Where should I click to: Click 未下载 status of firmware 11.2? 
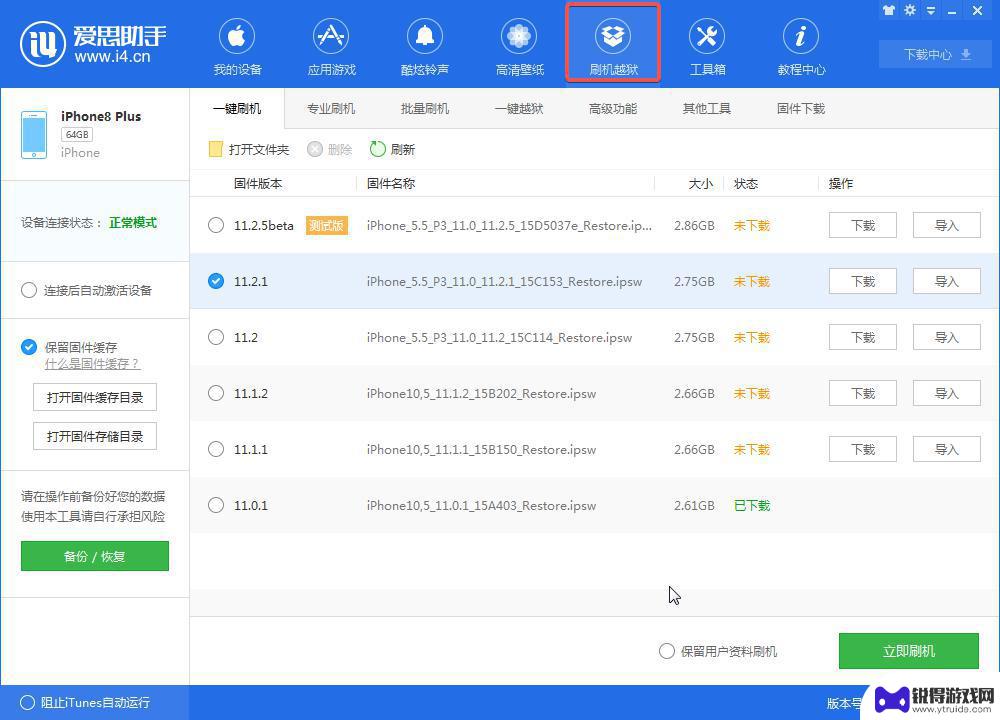752,337
